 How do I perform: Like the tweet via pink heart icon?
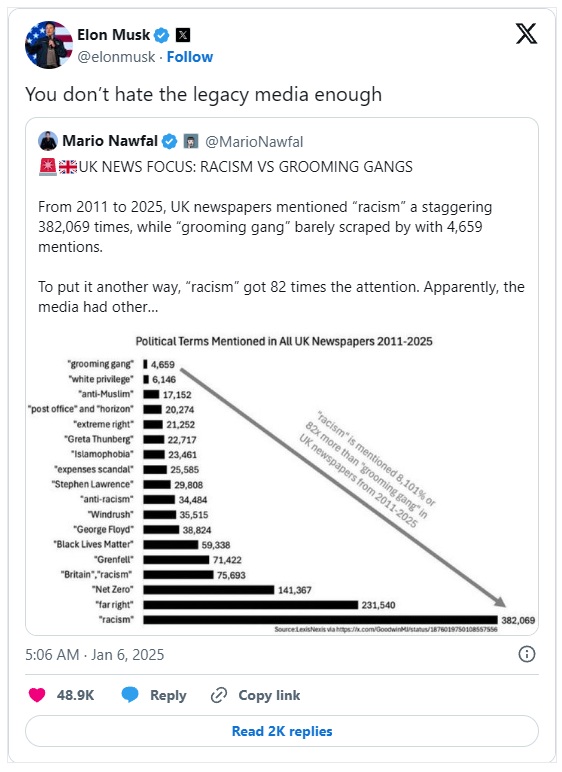(x=37, y=695)
